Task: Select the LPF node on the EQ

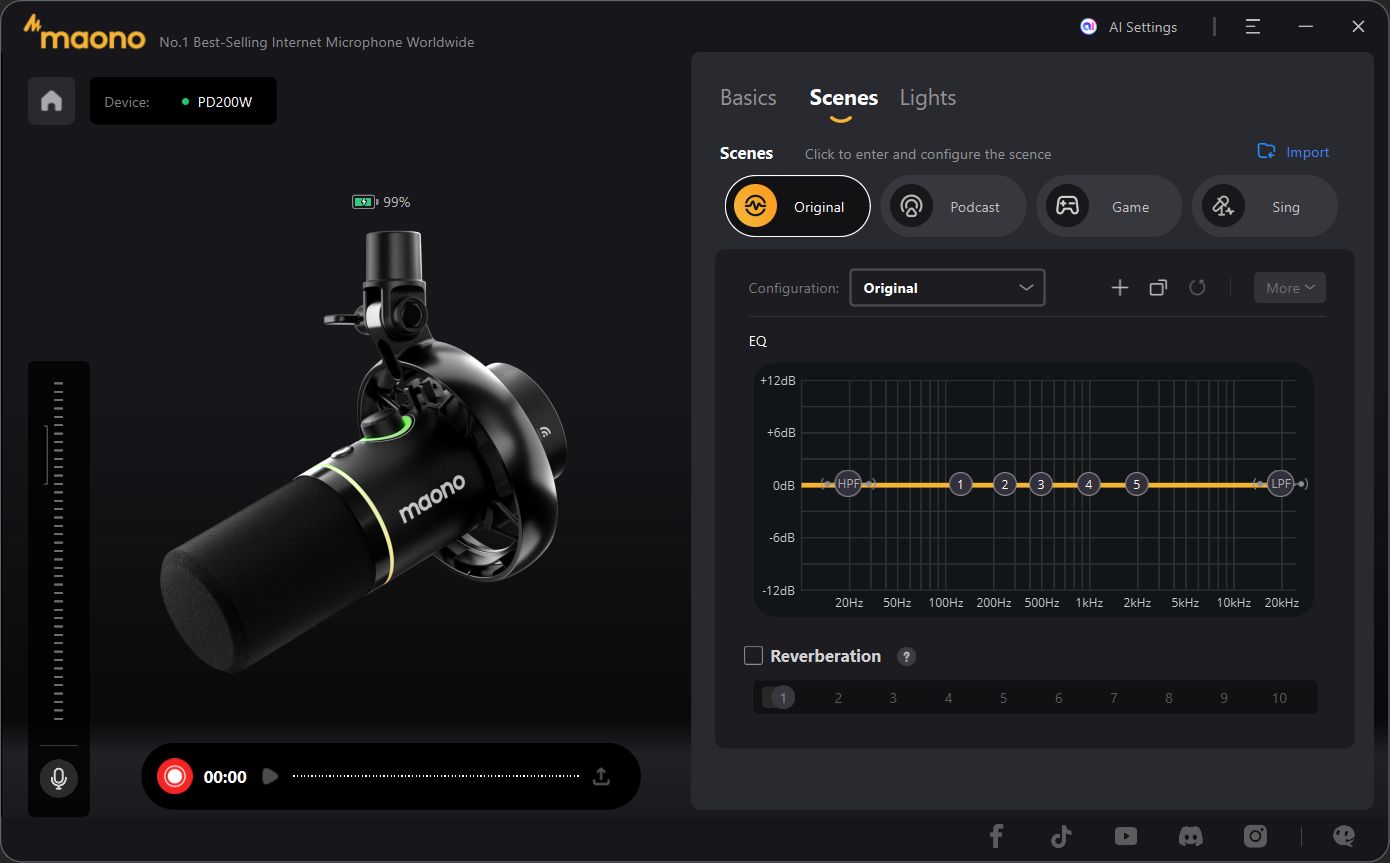Action: click(1281, 484)
